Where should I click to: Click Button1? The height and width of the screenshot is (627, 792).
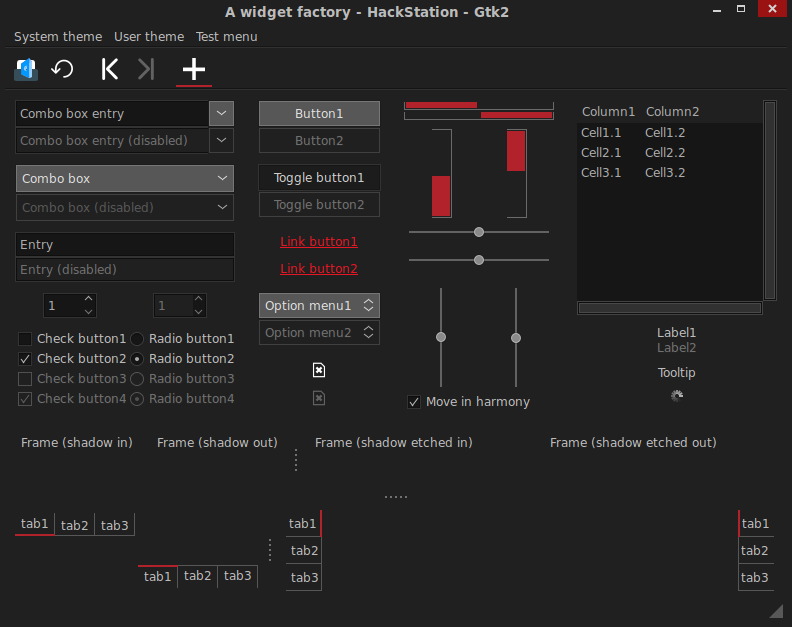[319, 113]
